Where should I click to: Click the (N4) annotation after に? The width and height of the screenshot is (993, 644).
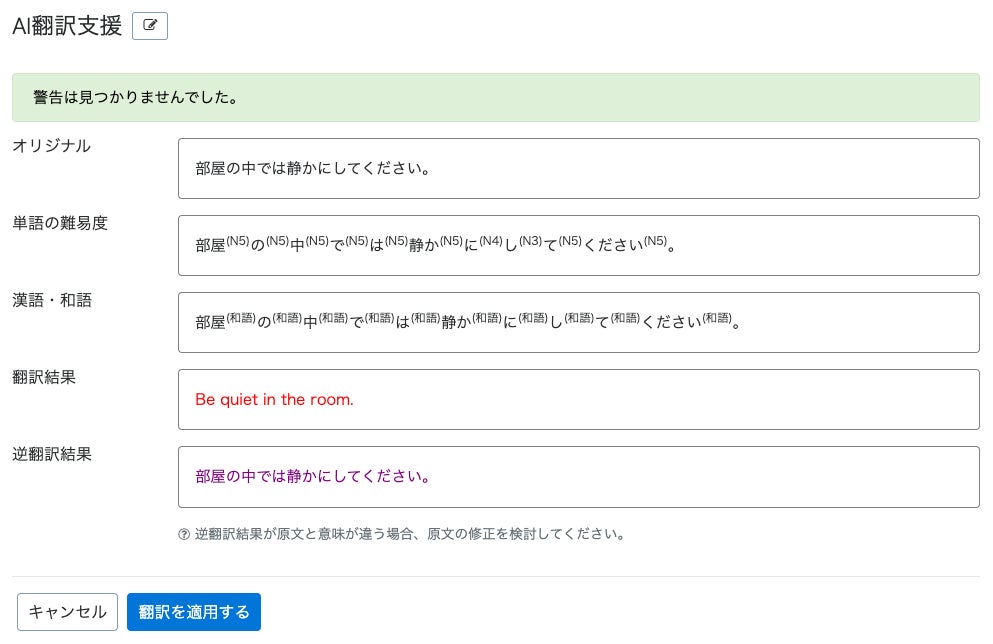tap(491, 241)
